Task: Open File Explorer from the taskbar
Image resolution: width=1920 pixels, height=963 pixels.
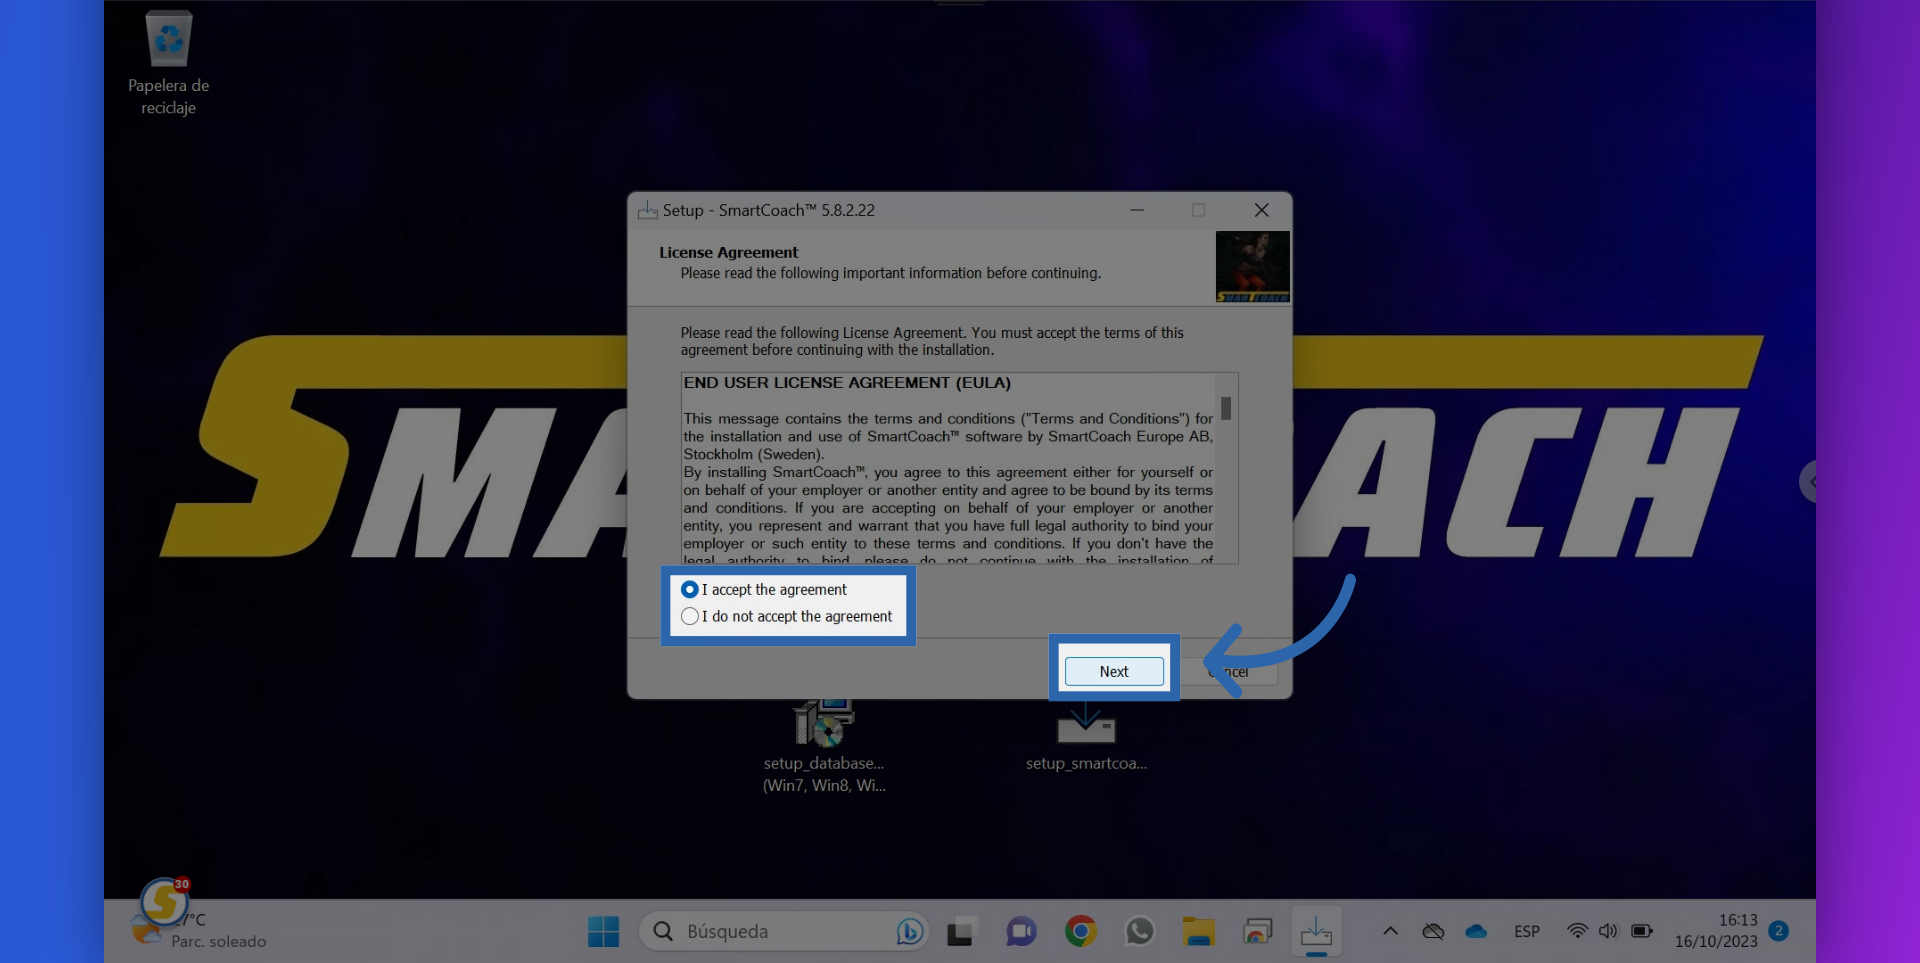Action: coord(1198,932)
